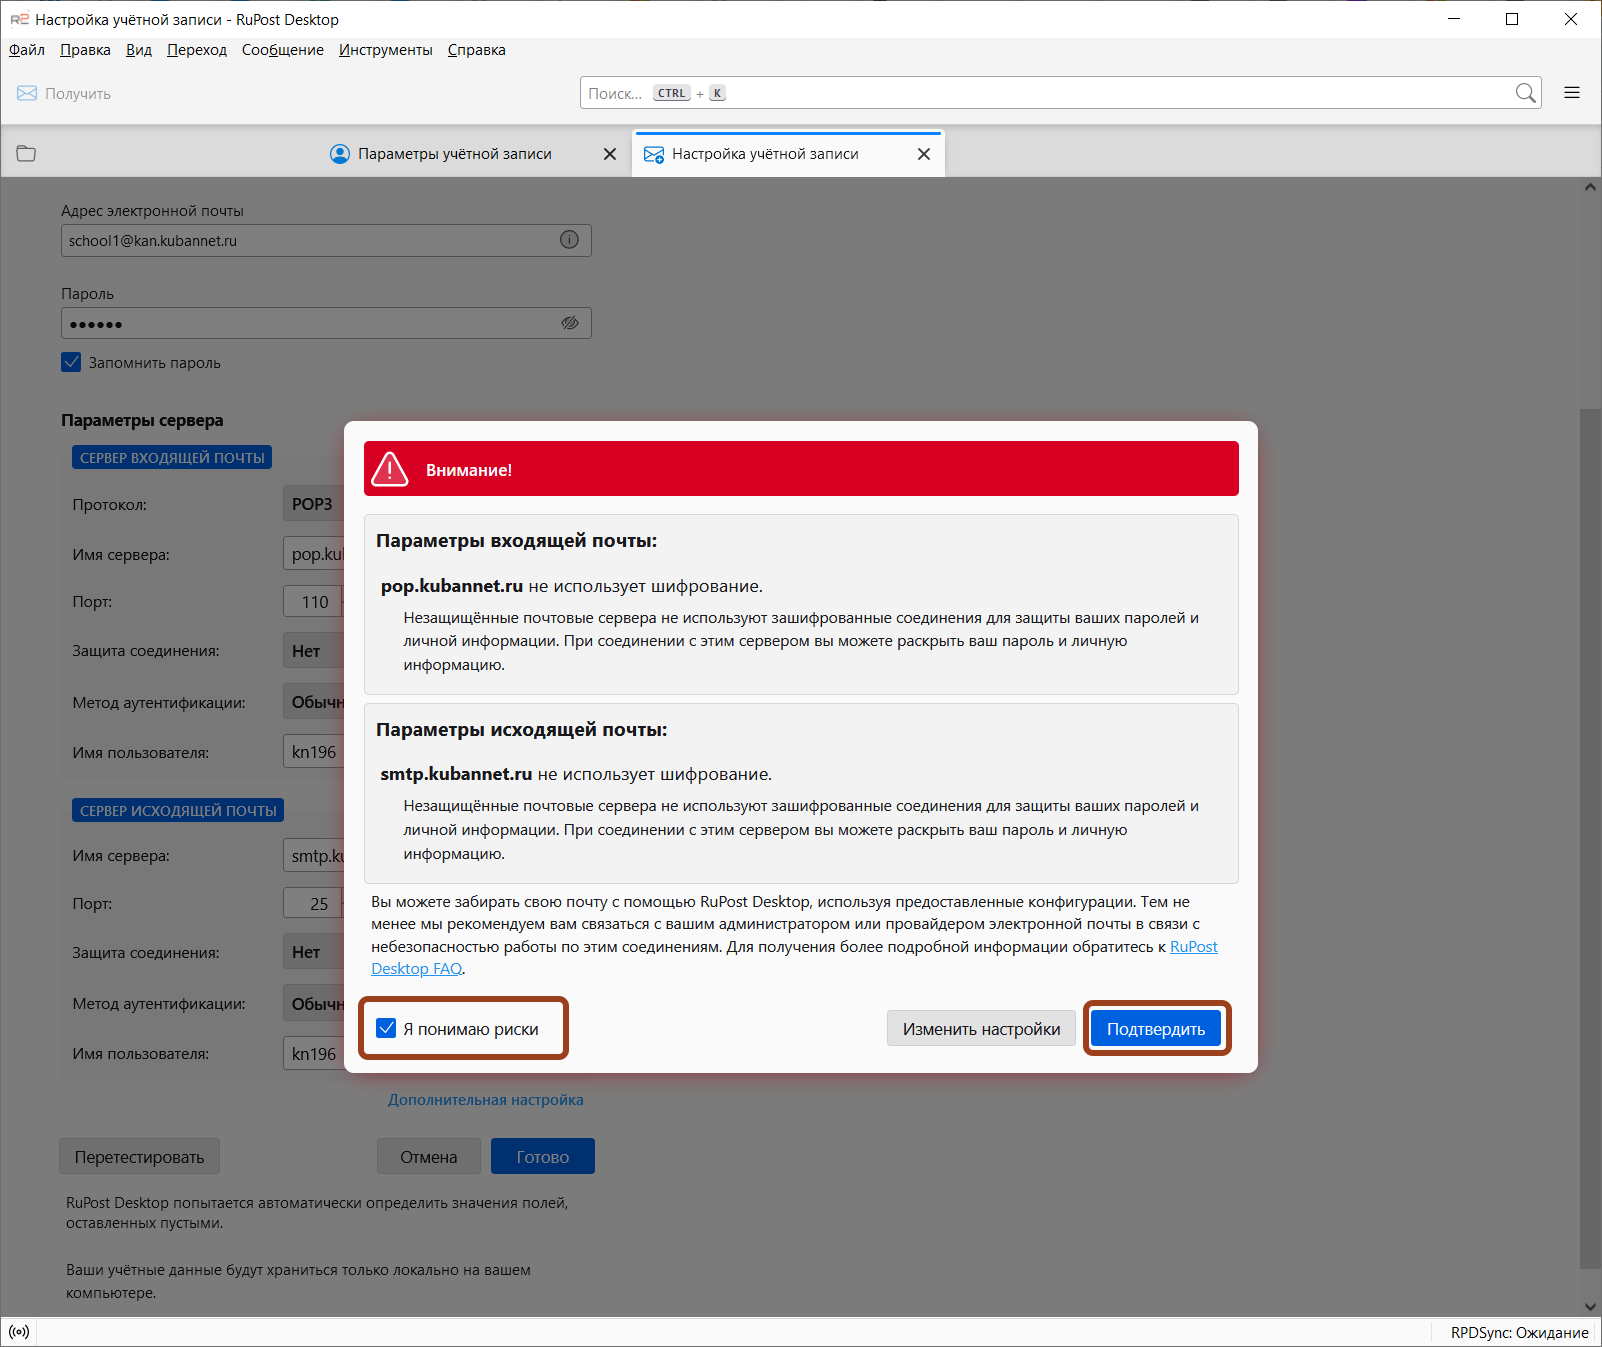Click the email address info icon
The height and width of the screenshot is (1347, 1602).
click(x=569, y=240)
